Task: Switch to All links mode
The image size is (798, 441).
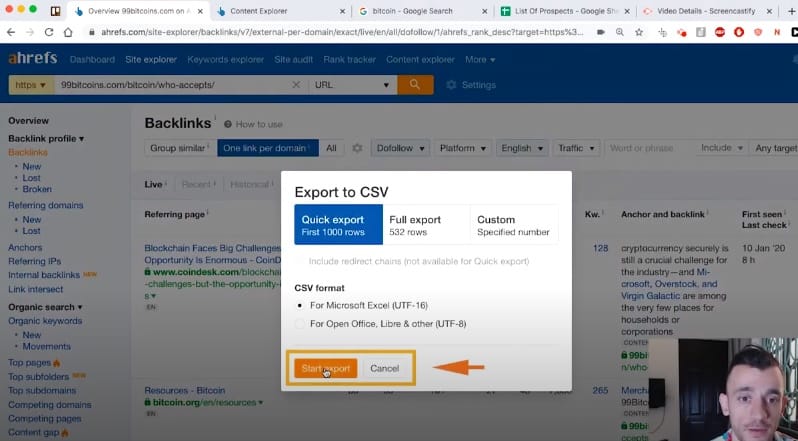Action: pos(331,148)
